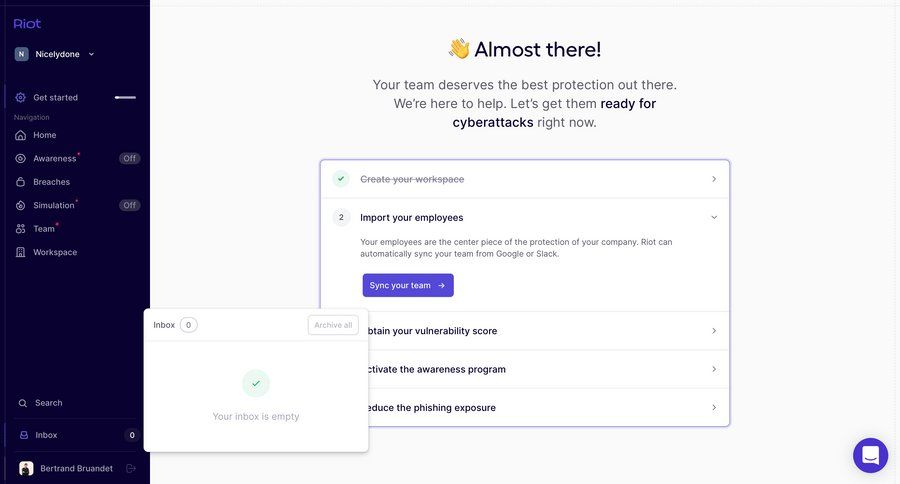The image size is (900, 484).
Task: Click the Simulation shield icon
Action: pos(21,205)
